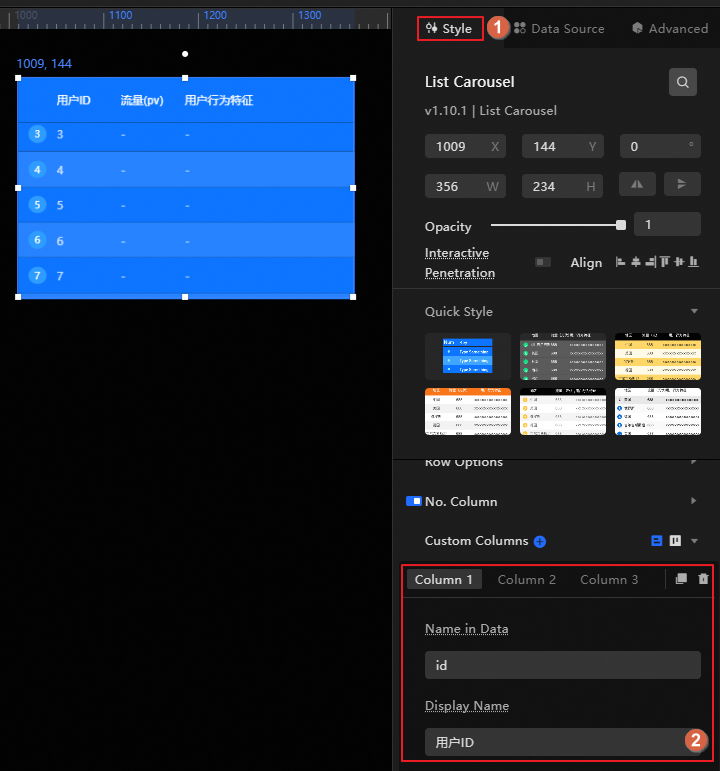
Task: Add a new custom column with plus icon
Action: coord(540,541)
